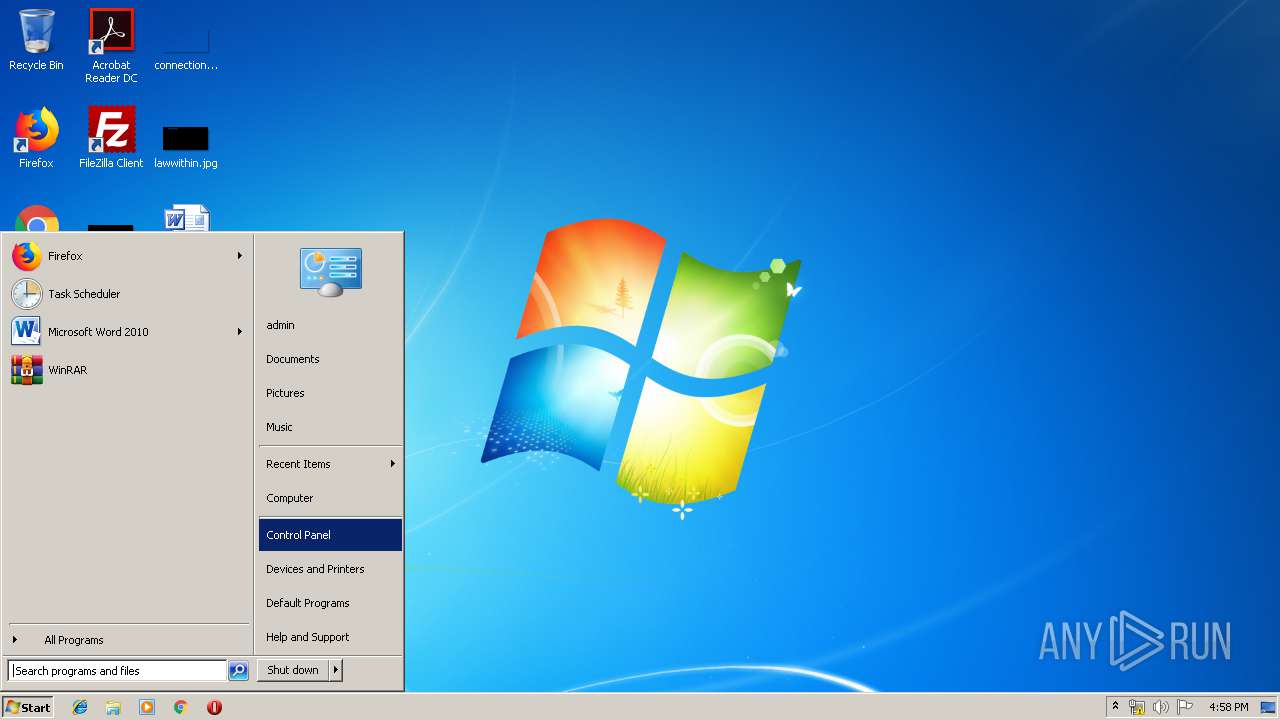Image resolution: width=1280 pixels, height=720 pixels.
Task: Open the Firefox desktop shortcut
Action: [x=36, y=138]
